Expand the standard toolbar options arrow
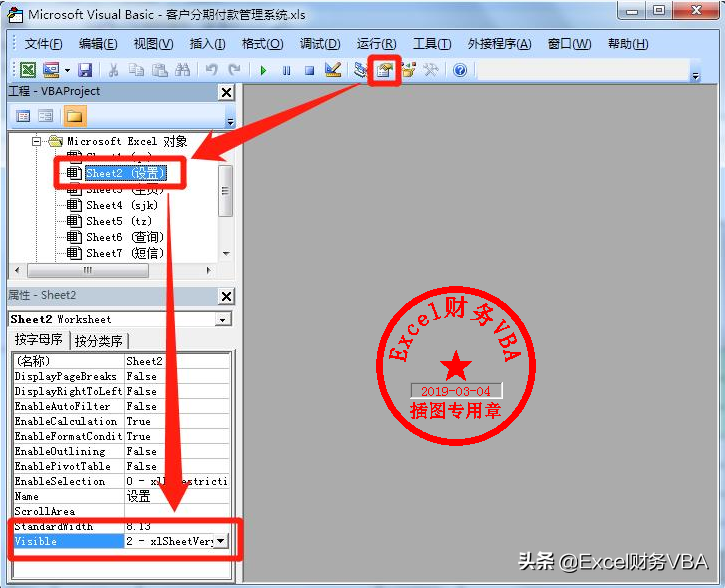725x588 pixels. (x=695, y=76)
